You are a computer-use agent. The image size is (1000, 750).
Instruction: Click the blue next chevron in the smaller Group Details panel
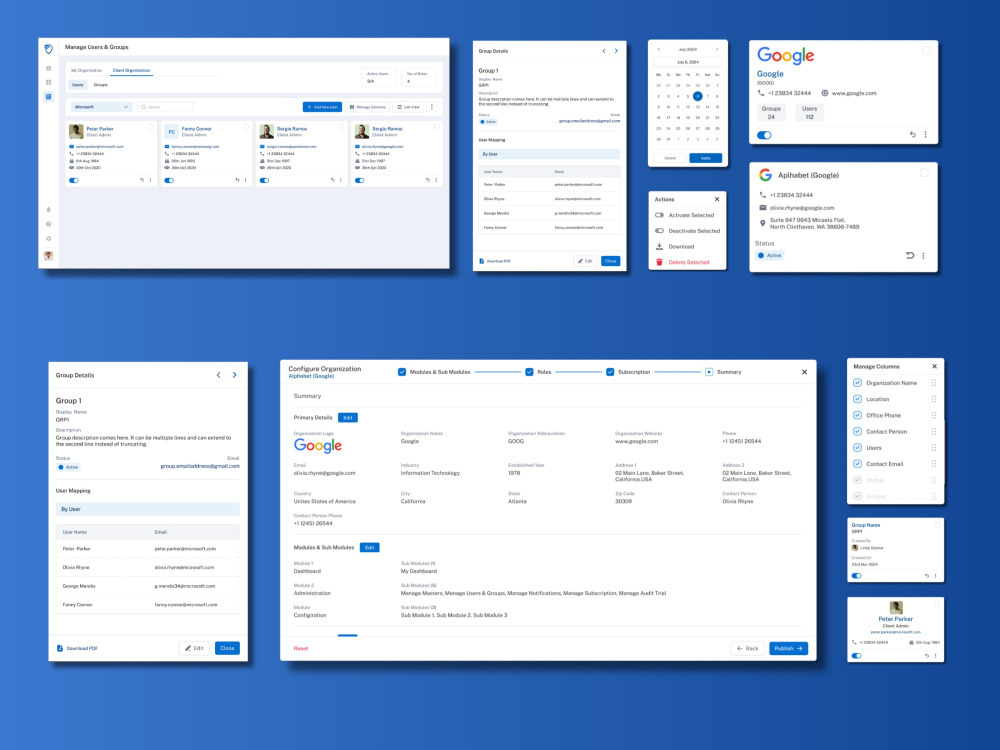(616, 51)
